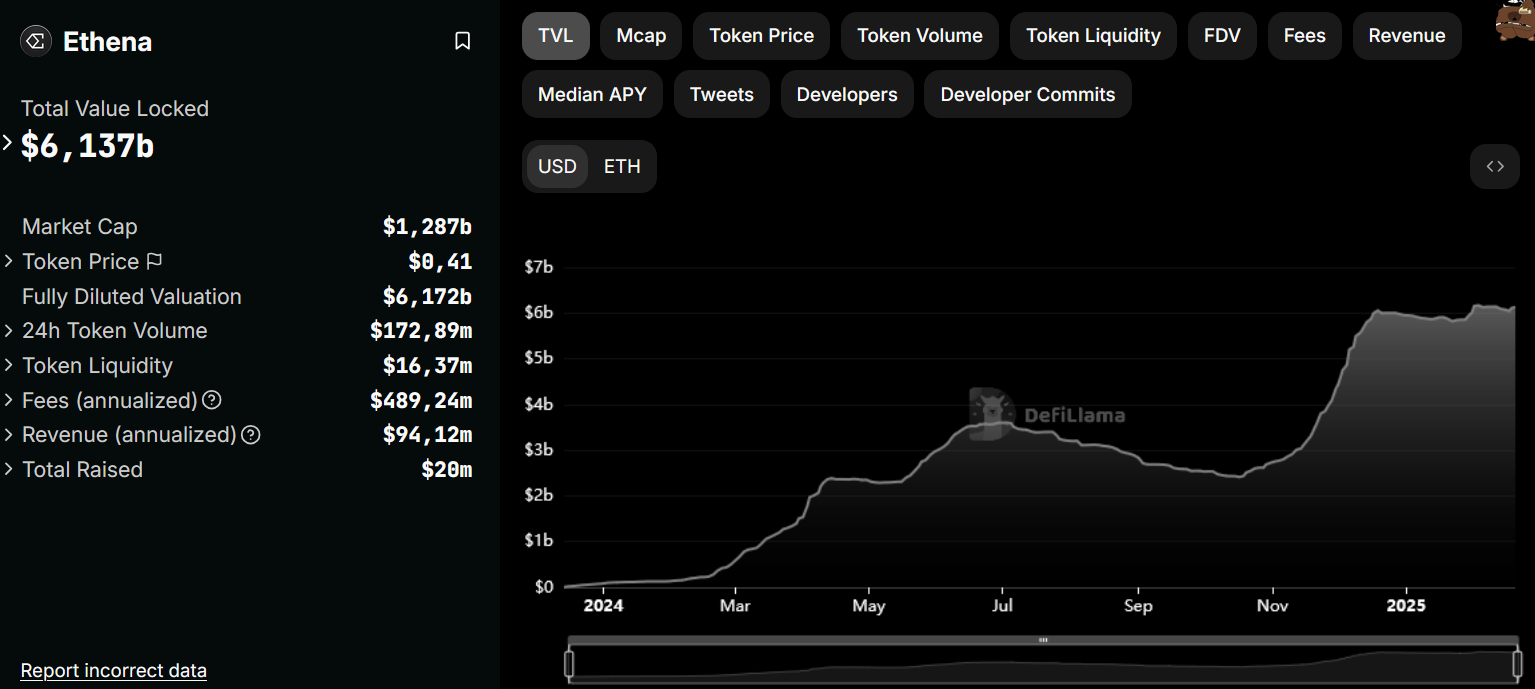
Task: Expand the Total Value Locked breakdown
Action: click(x=7, y=142)
